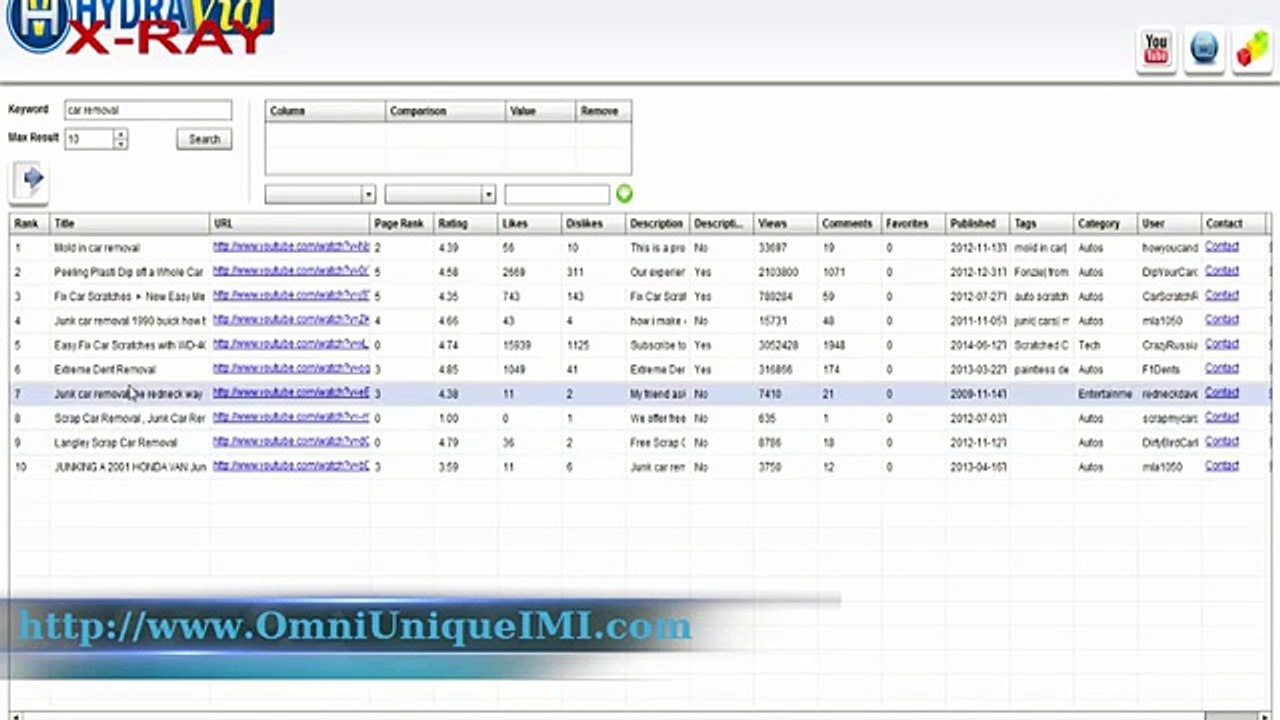Sort by the URL column header
Screen dimensions: 1280x720
[290, 223]
